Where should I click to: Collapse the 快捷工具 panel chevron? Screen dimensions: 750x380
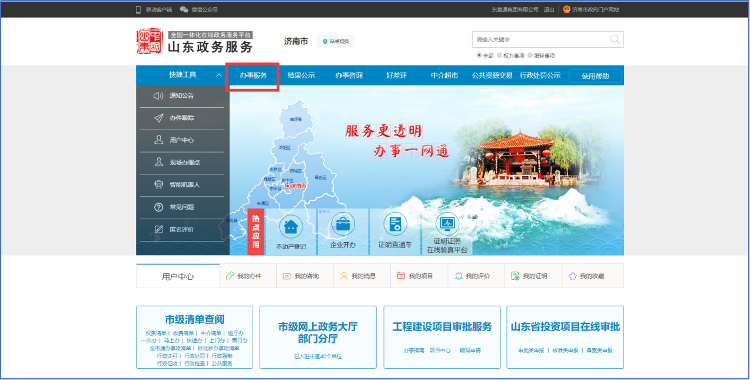click(219, 76)
